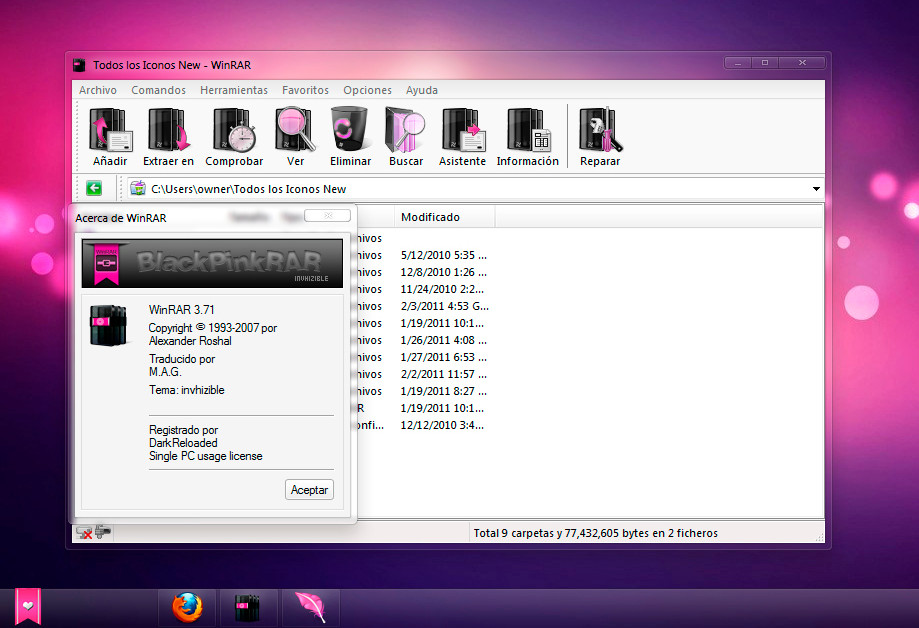Click the BlackPinkRAR banner image
The width and height of the screenshot is (919, 628).
click(x=212, y=263)
